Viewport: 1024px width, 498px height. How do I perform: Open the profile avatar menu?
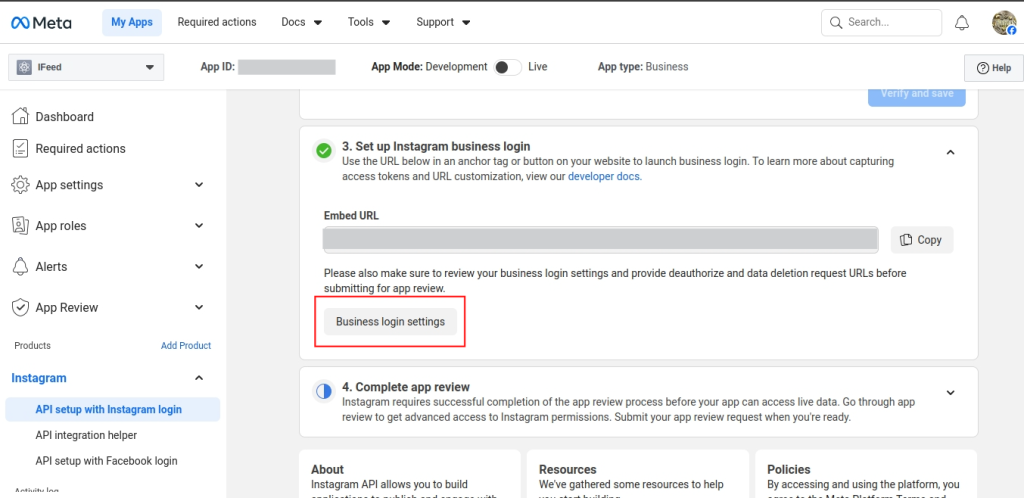(x=1004, y=23)
